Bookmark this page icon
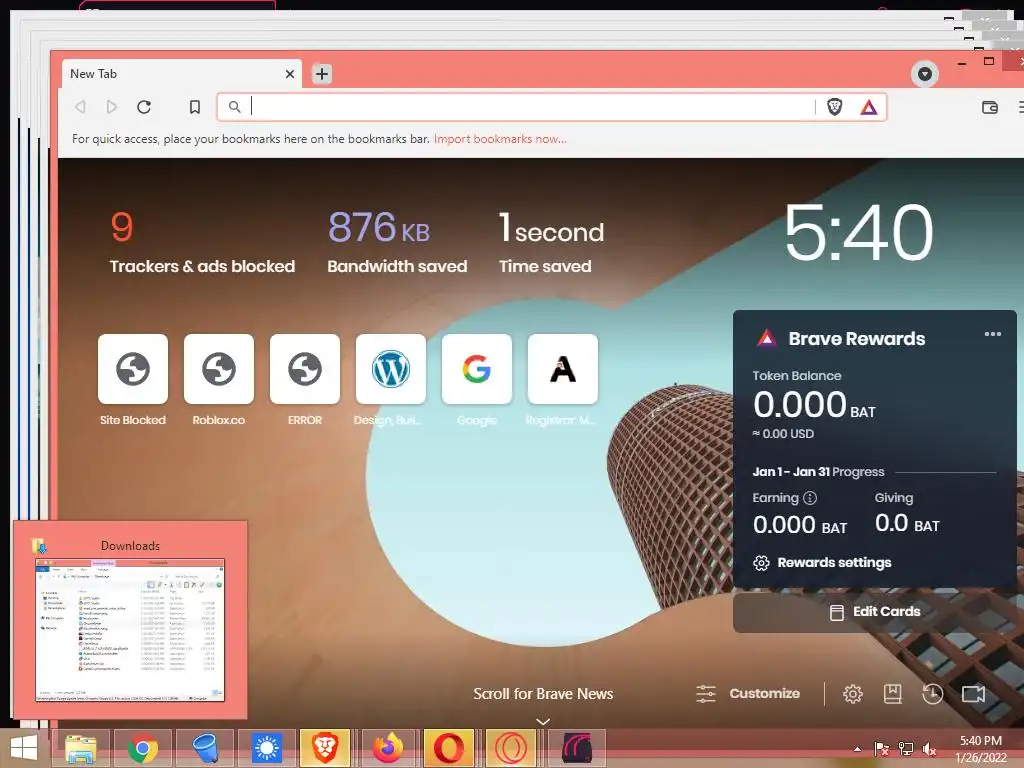 click(195, 106)
